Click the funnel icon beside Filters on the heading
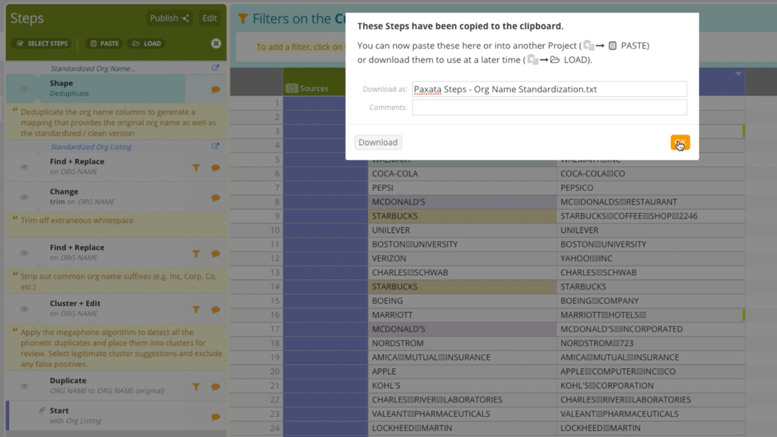The image size is (777, 437). point(243,19)
